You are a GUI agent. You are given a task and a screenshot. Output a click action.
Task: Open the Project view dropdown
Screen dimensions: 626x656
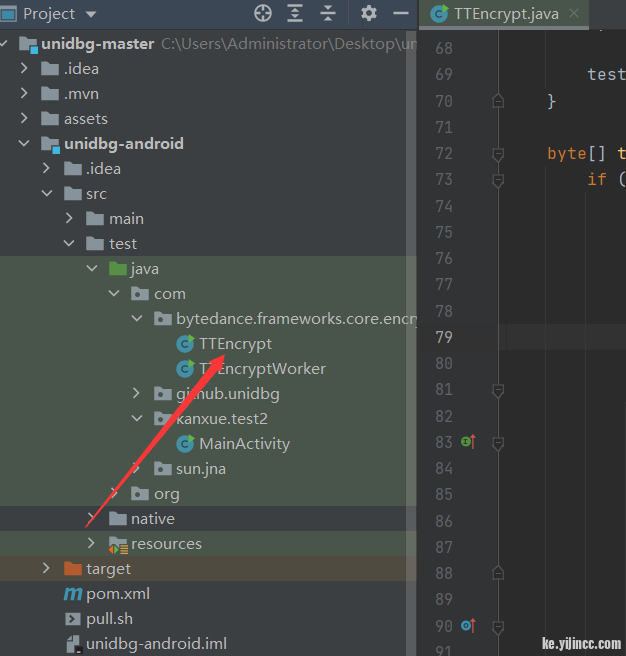[91, 14]
